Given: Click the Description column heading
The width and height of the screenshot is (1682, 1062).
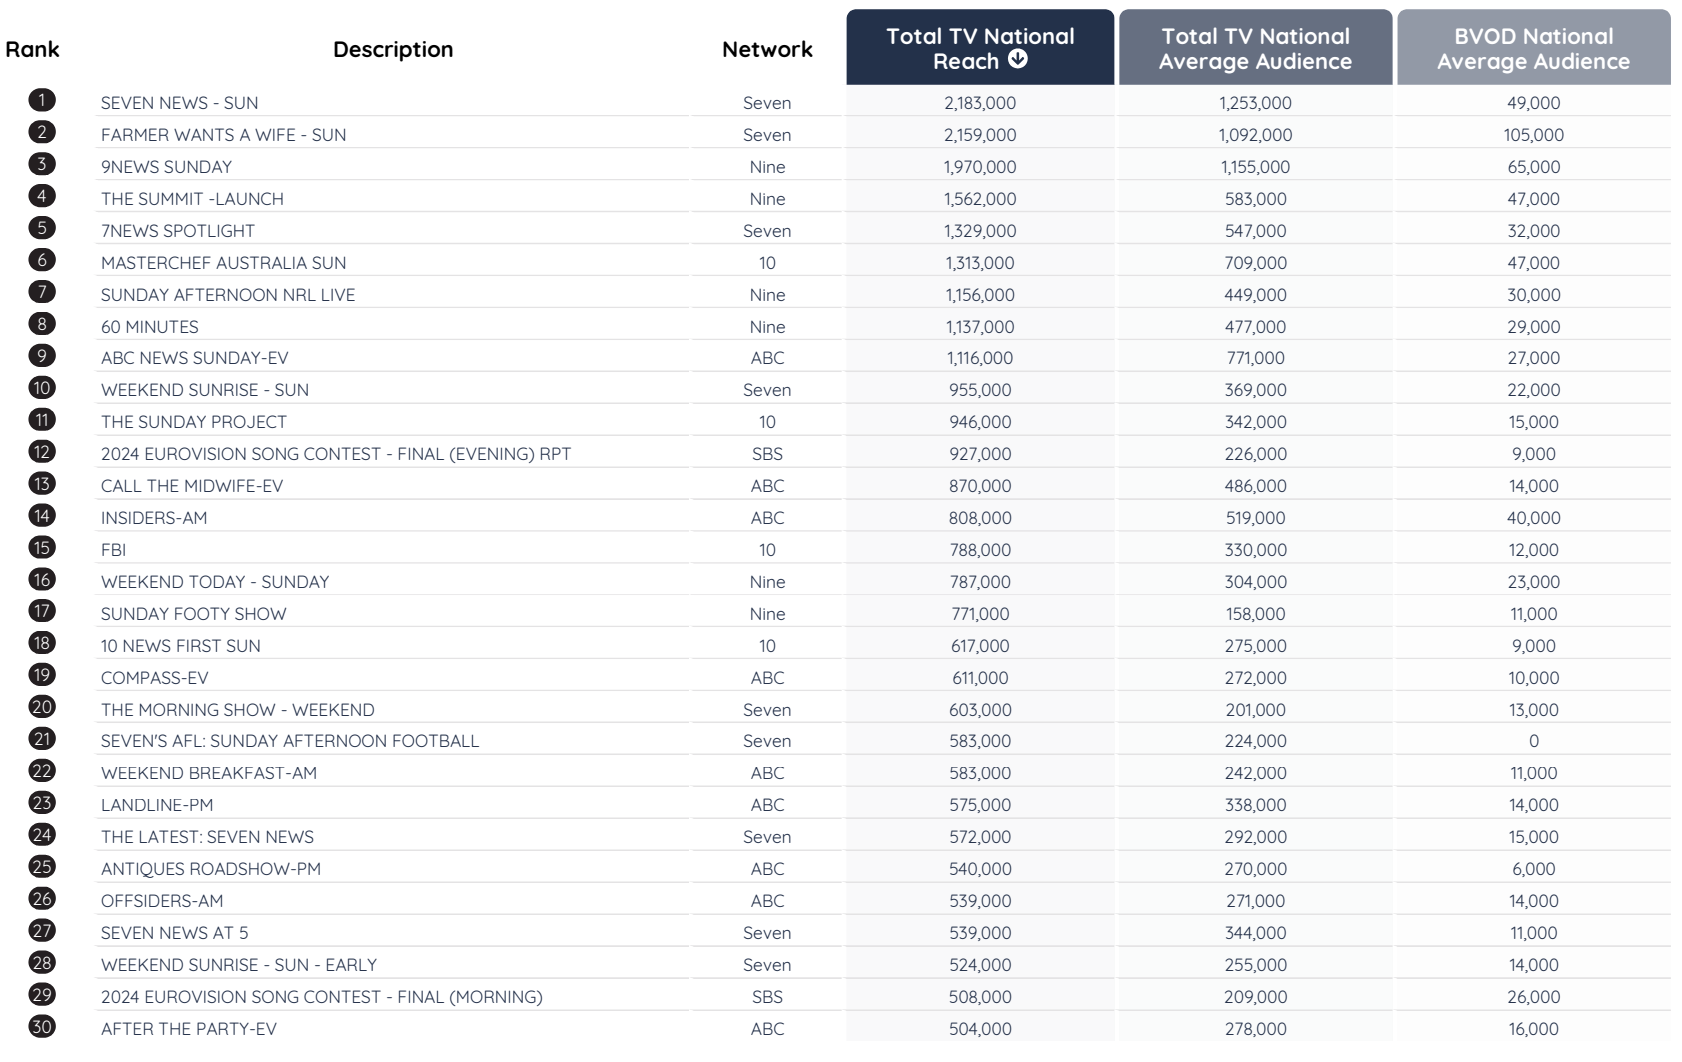Looking at the screenshot, I should (x=393, y=49).
